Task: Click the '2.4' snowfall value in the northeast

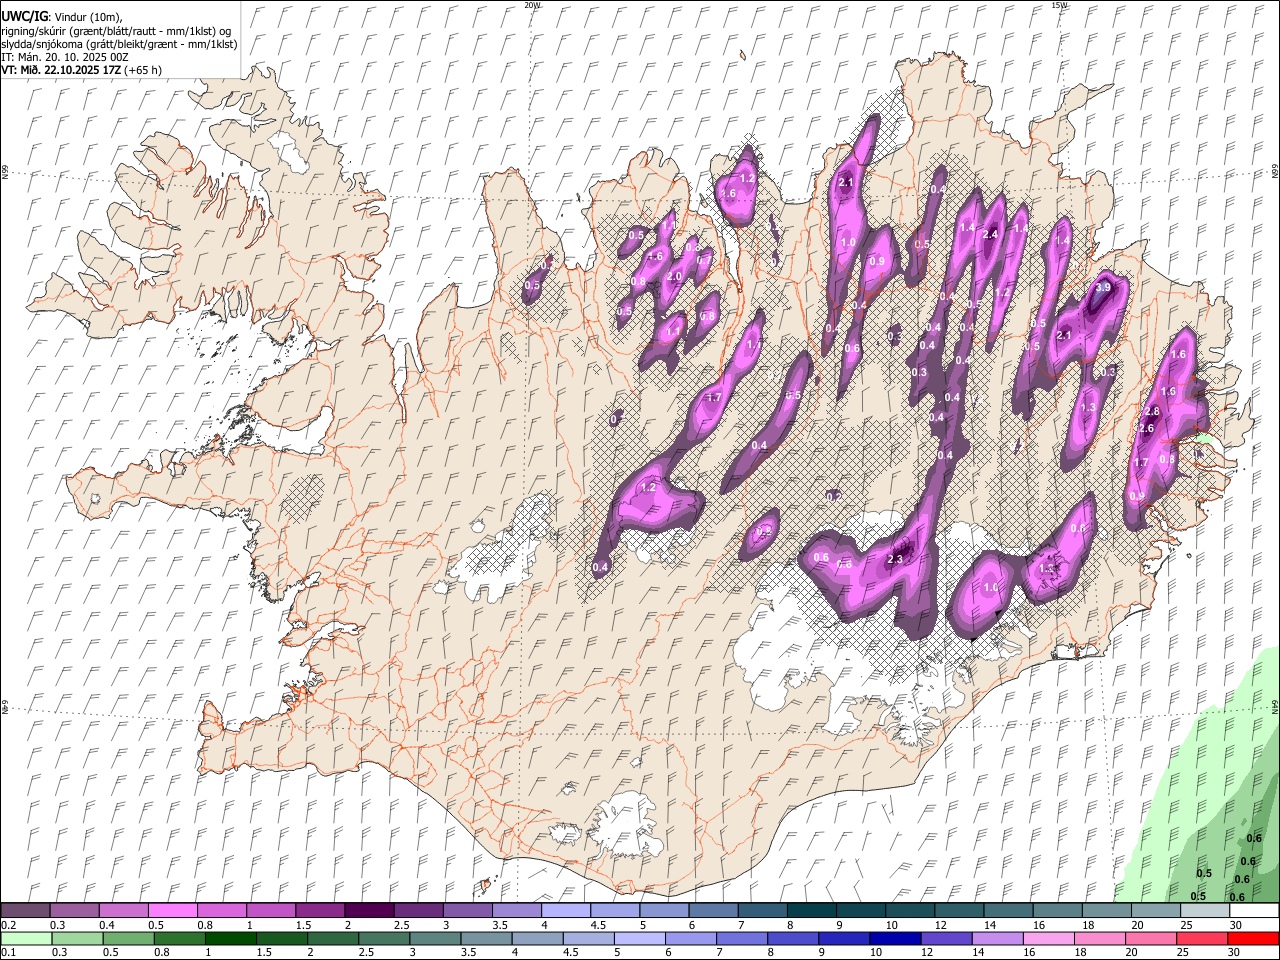Action: [x=991, y=234]
